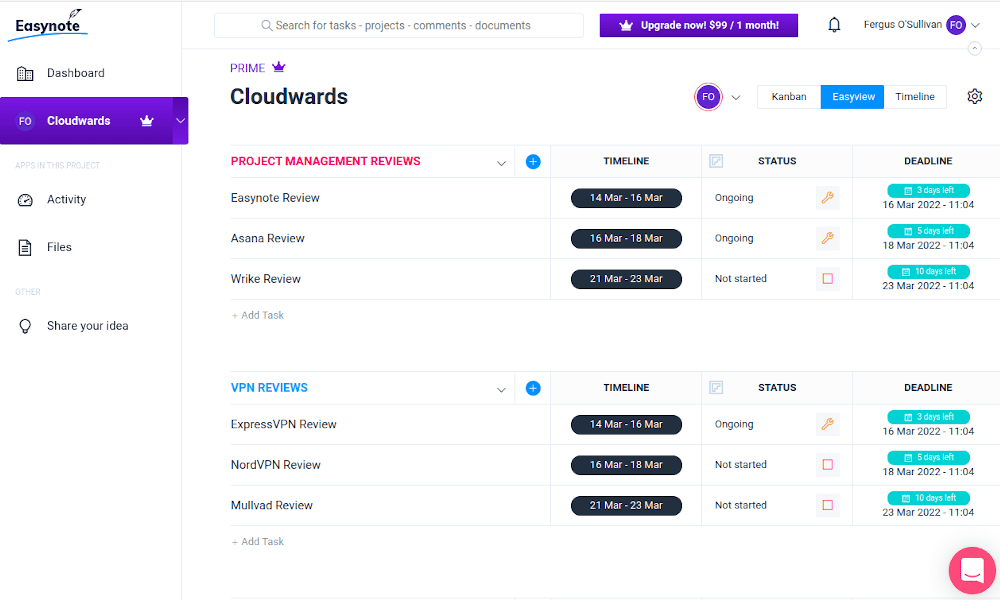The width and height of the screenshot is (1000, 600).
Task: Select the Easyview tab
Action: tap(853, 97)
